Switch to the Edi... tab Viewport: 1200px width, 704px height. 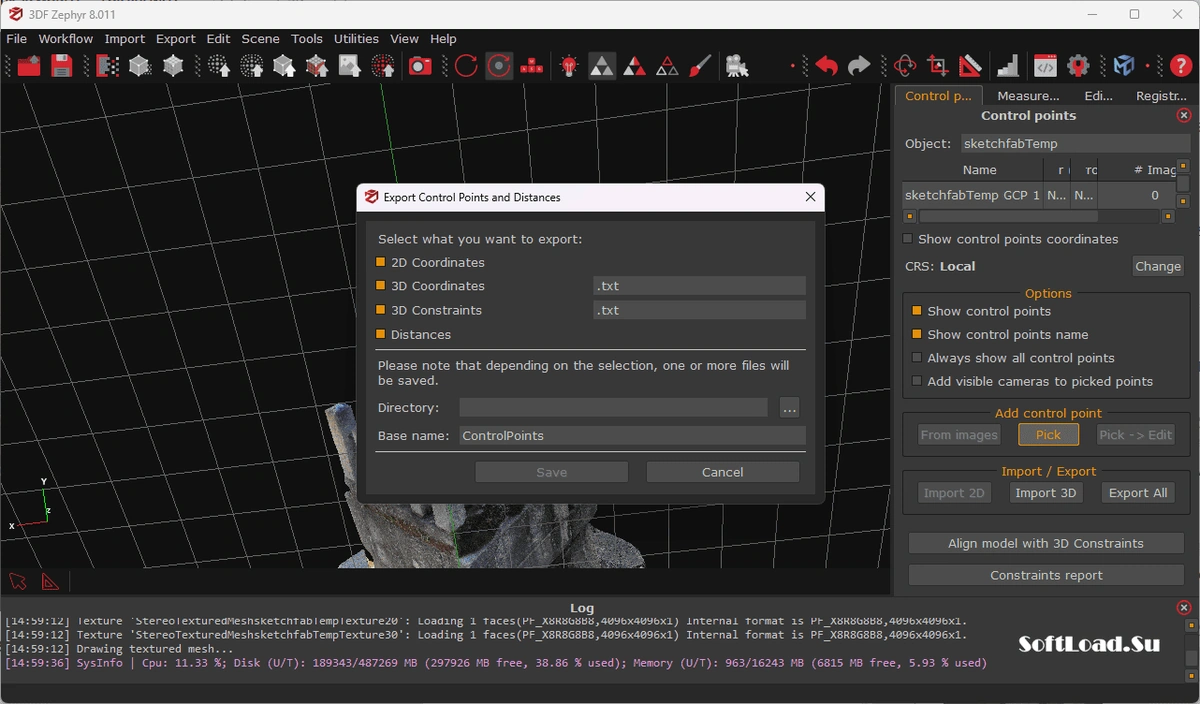pos(1099,96)
